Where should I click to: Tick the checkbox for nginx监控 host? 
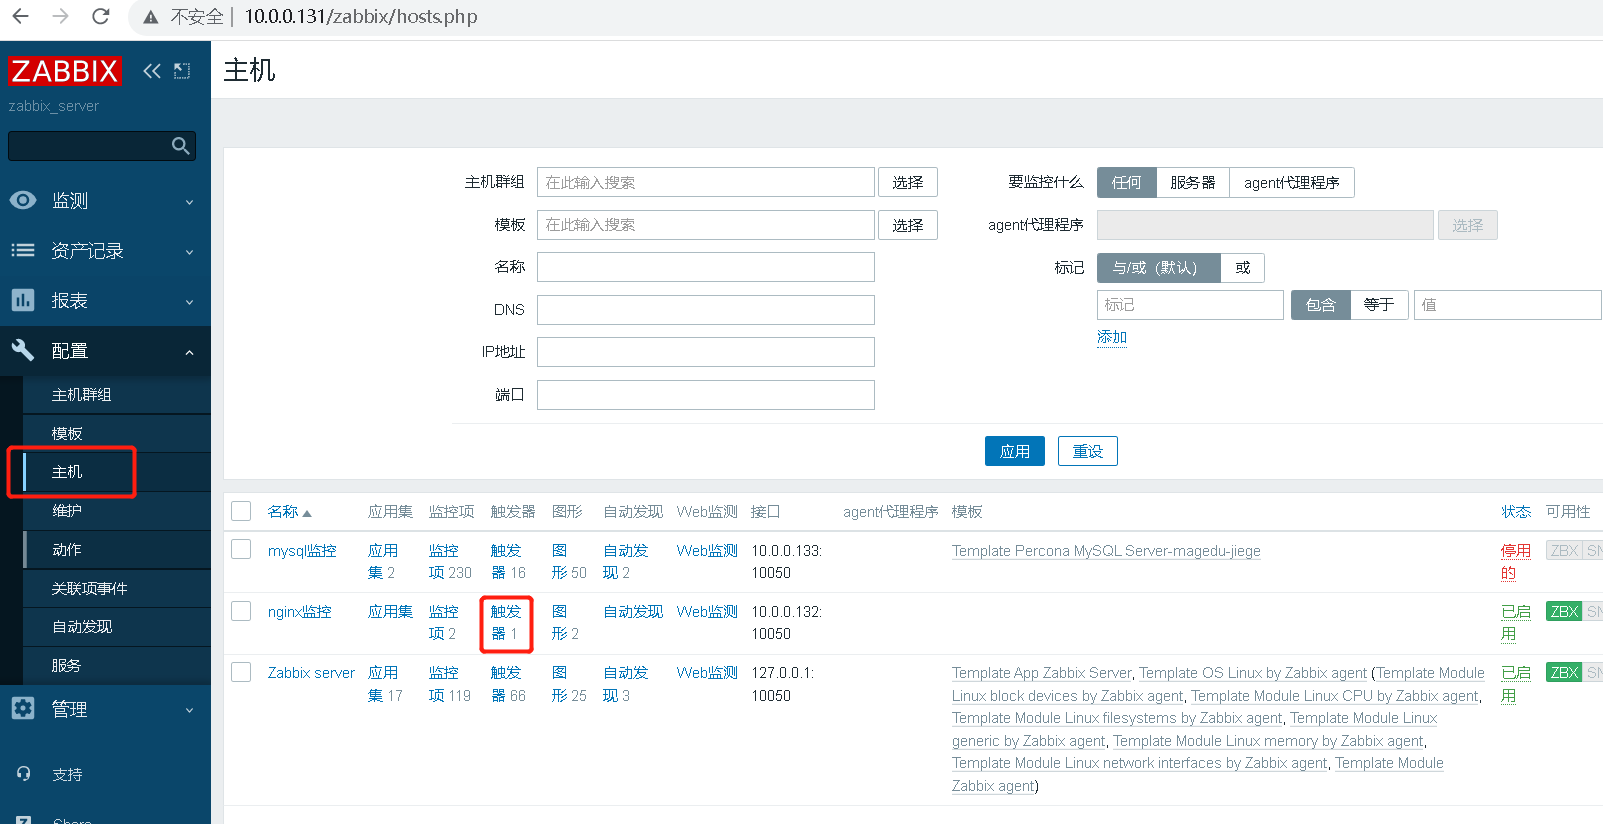pyautogui.click(x=241, y=611)
